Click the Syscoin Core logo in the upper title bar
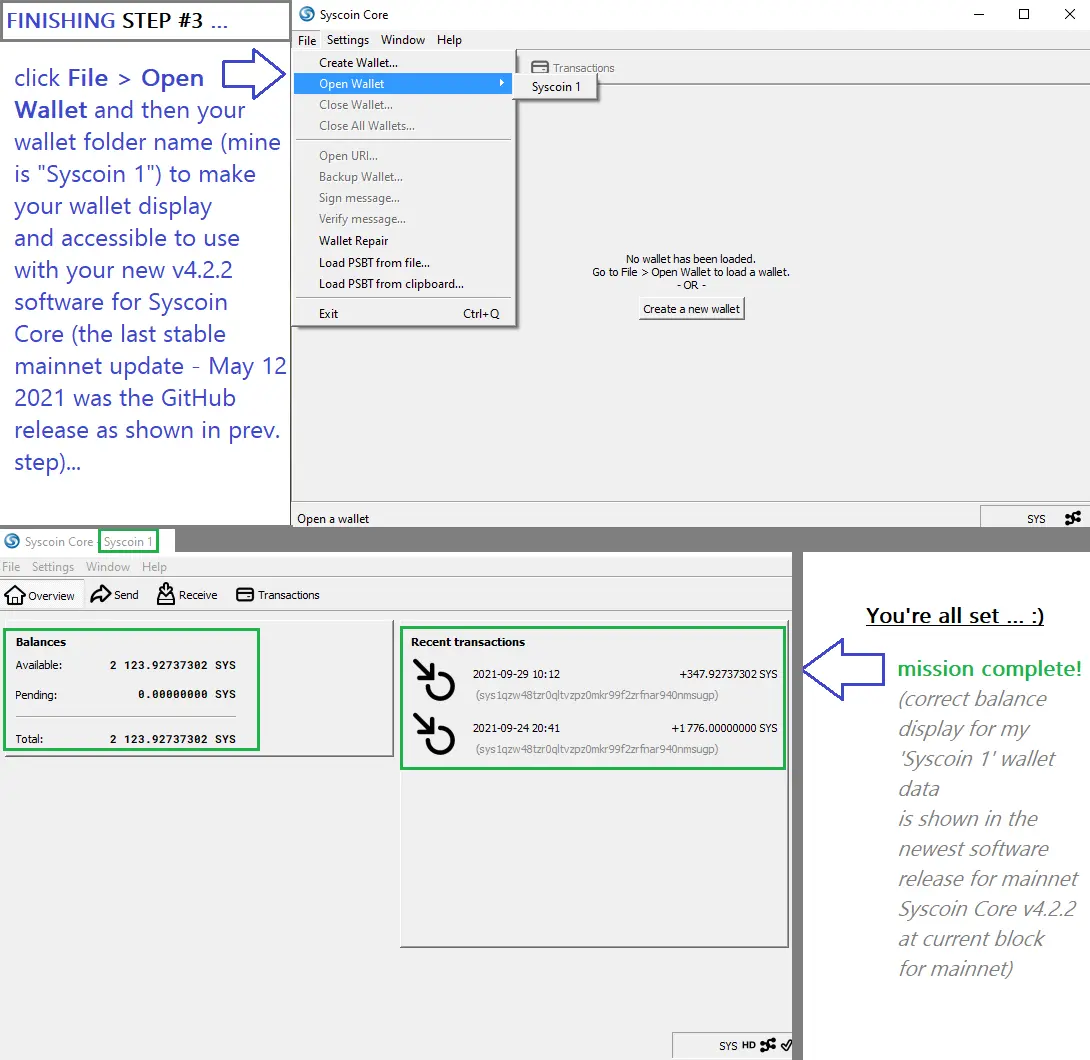 pyautogui.click(x=307, y=14)
